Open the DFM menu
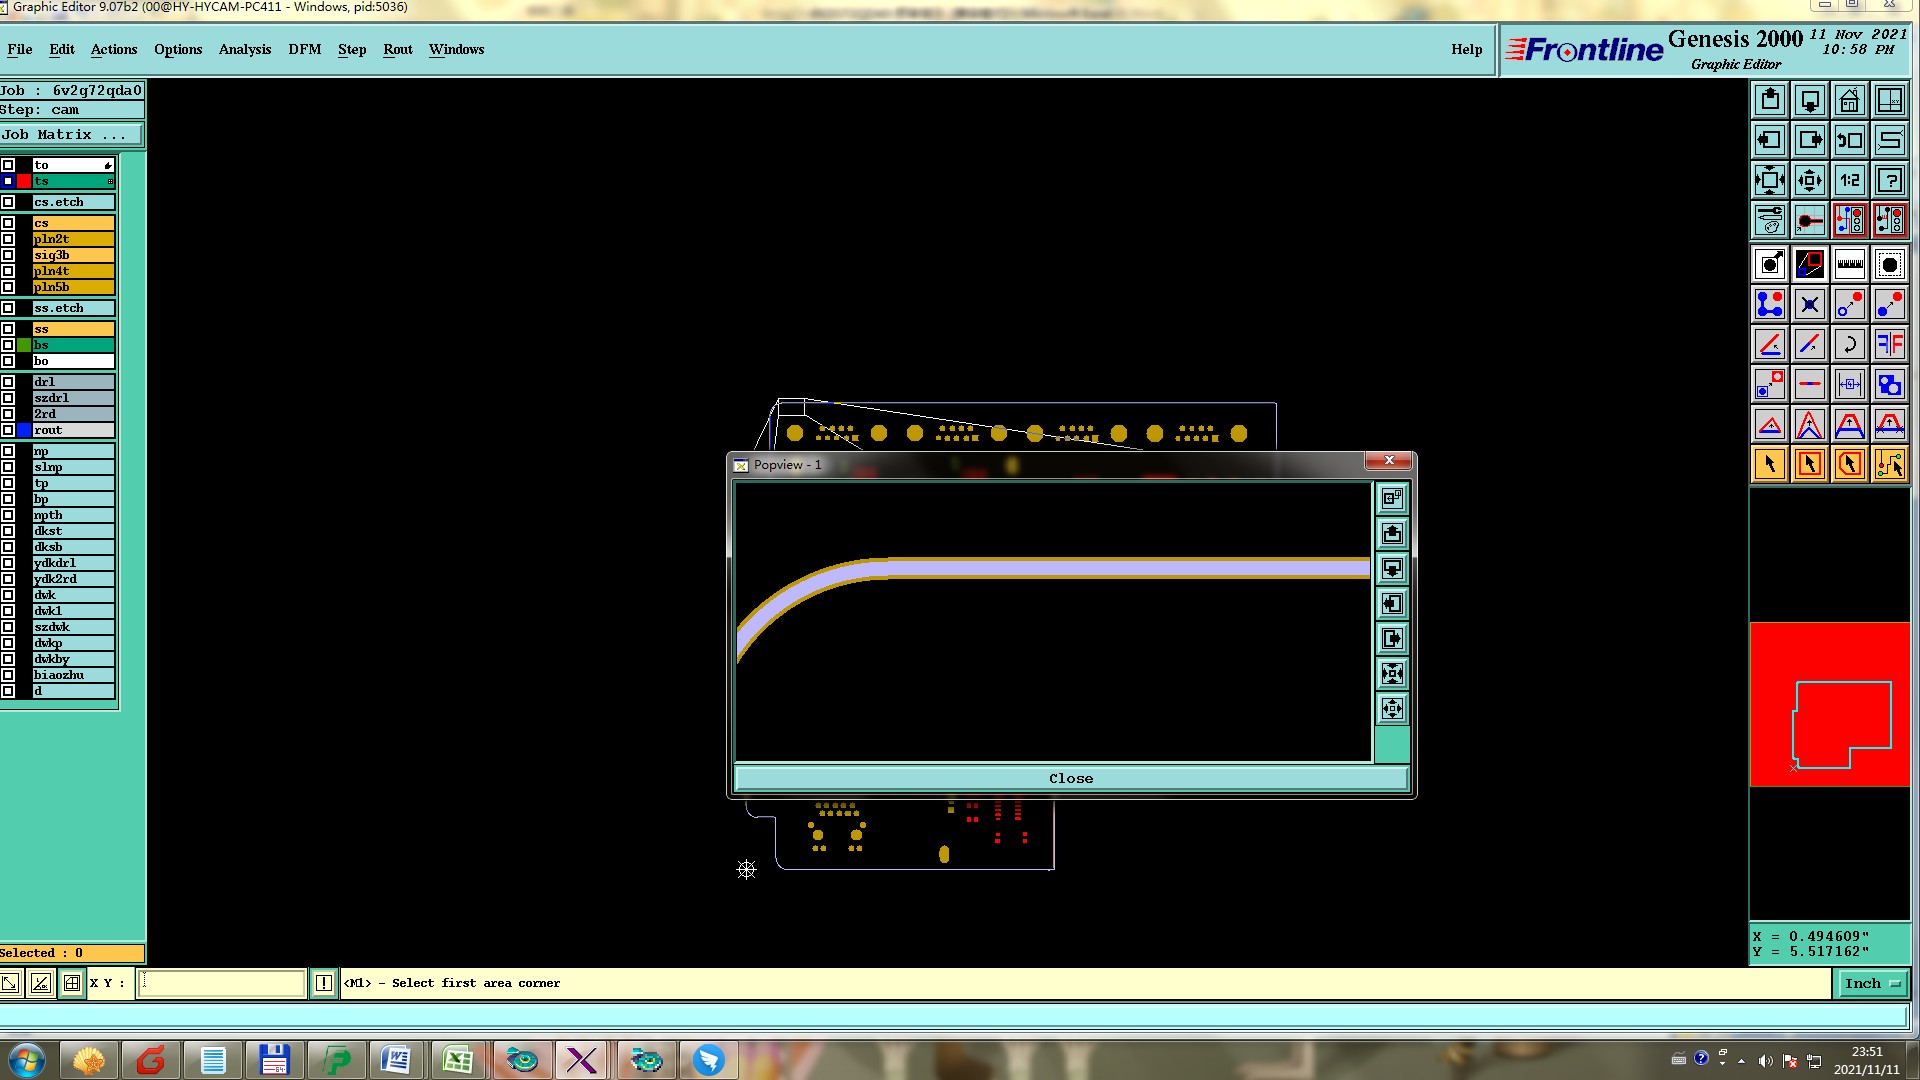 click(x=304, y=49)
